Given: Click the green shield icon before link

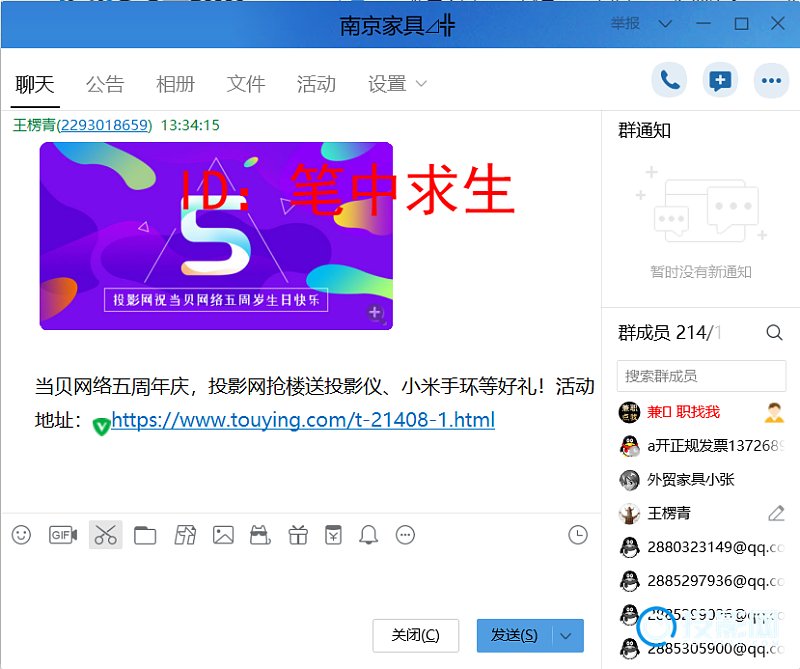Looking at the screenshot, I should coord(102,426).
